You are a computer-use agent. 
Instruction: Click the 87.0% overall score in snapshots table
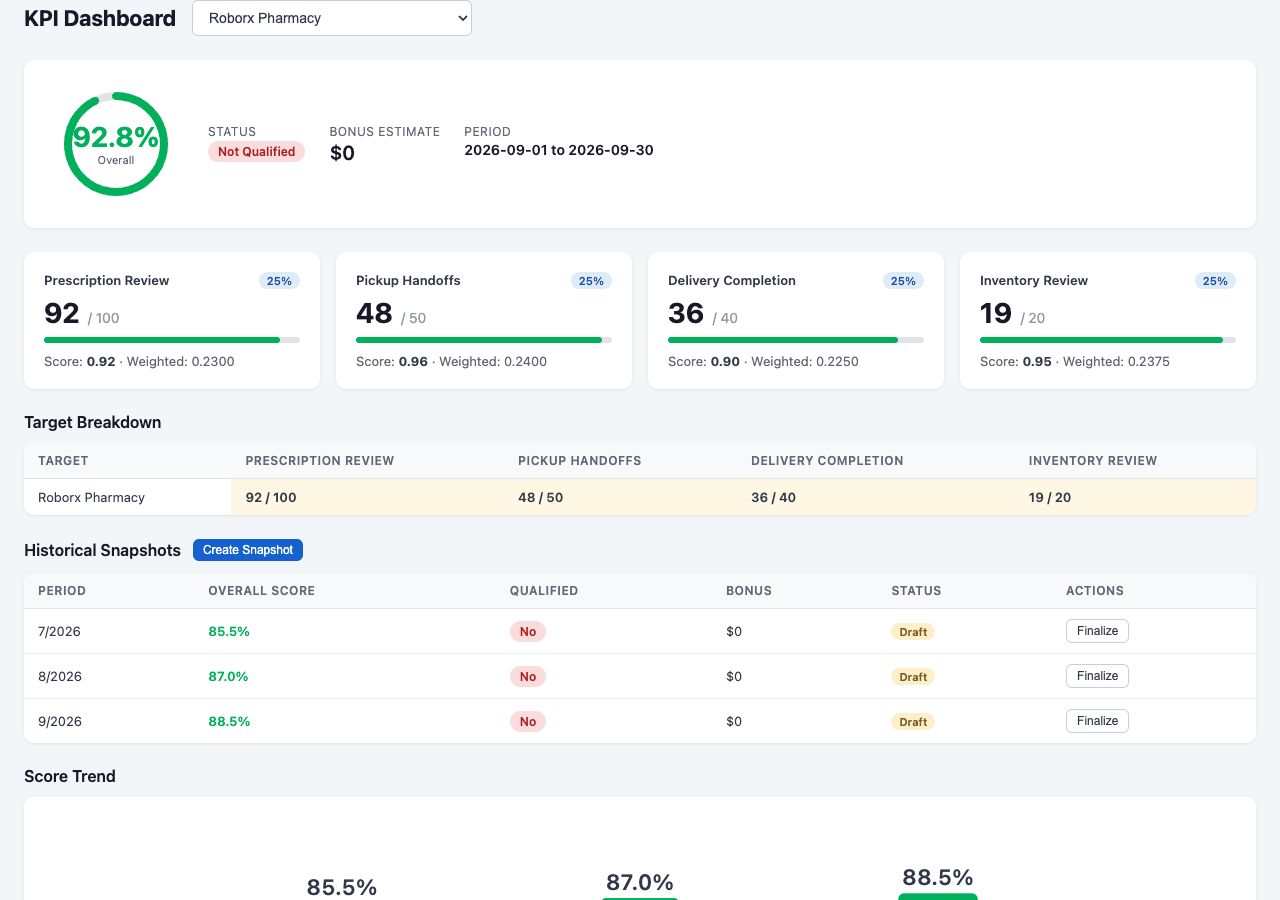coord(228,676)
